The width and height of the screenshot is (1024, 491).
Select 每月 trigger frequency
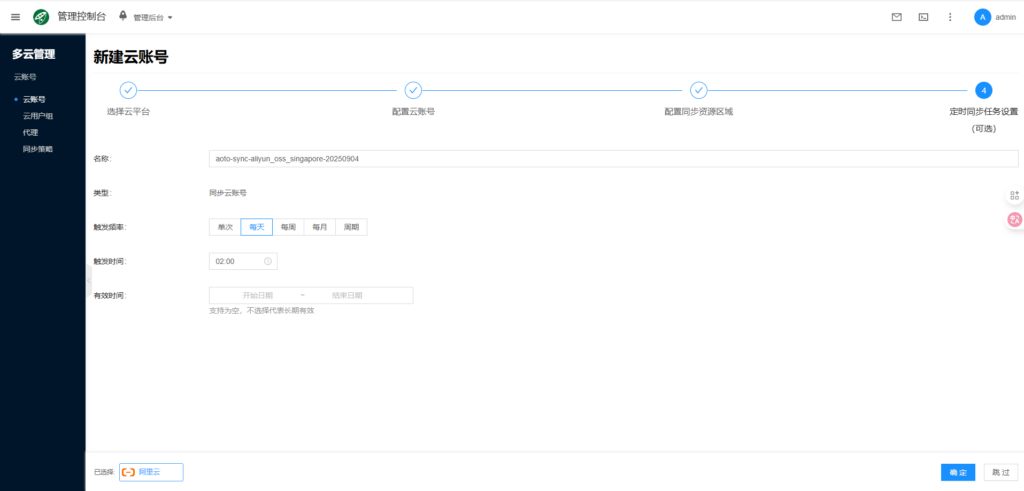click(319, 227)
